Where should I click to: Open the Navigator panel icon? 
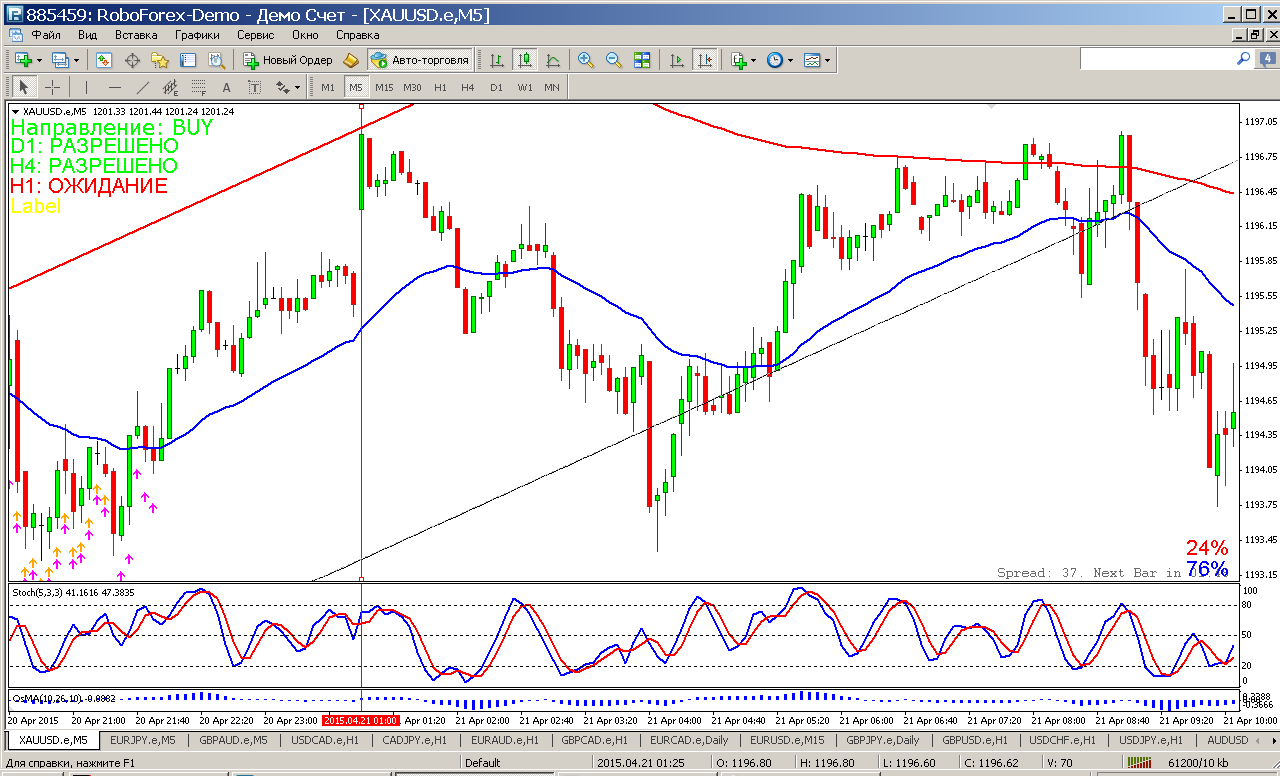coord(160,60)
